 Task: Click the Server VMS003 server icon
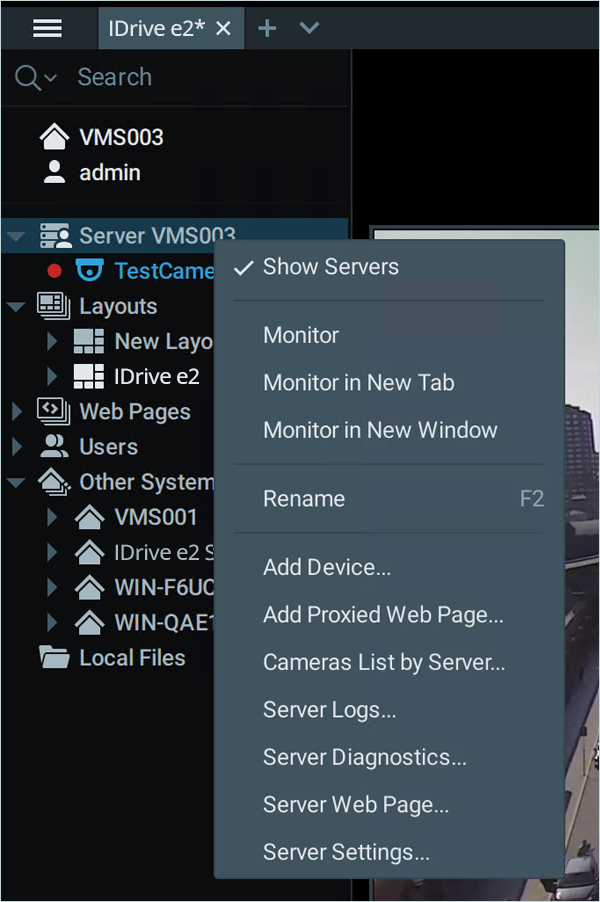pyautogui.click(x=54, y=237)
